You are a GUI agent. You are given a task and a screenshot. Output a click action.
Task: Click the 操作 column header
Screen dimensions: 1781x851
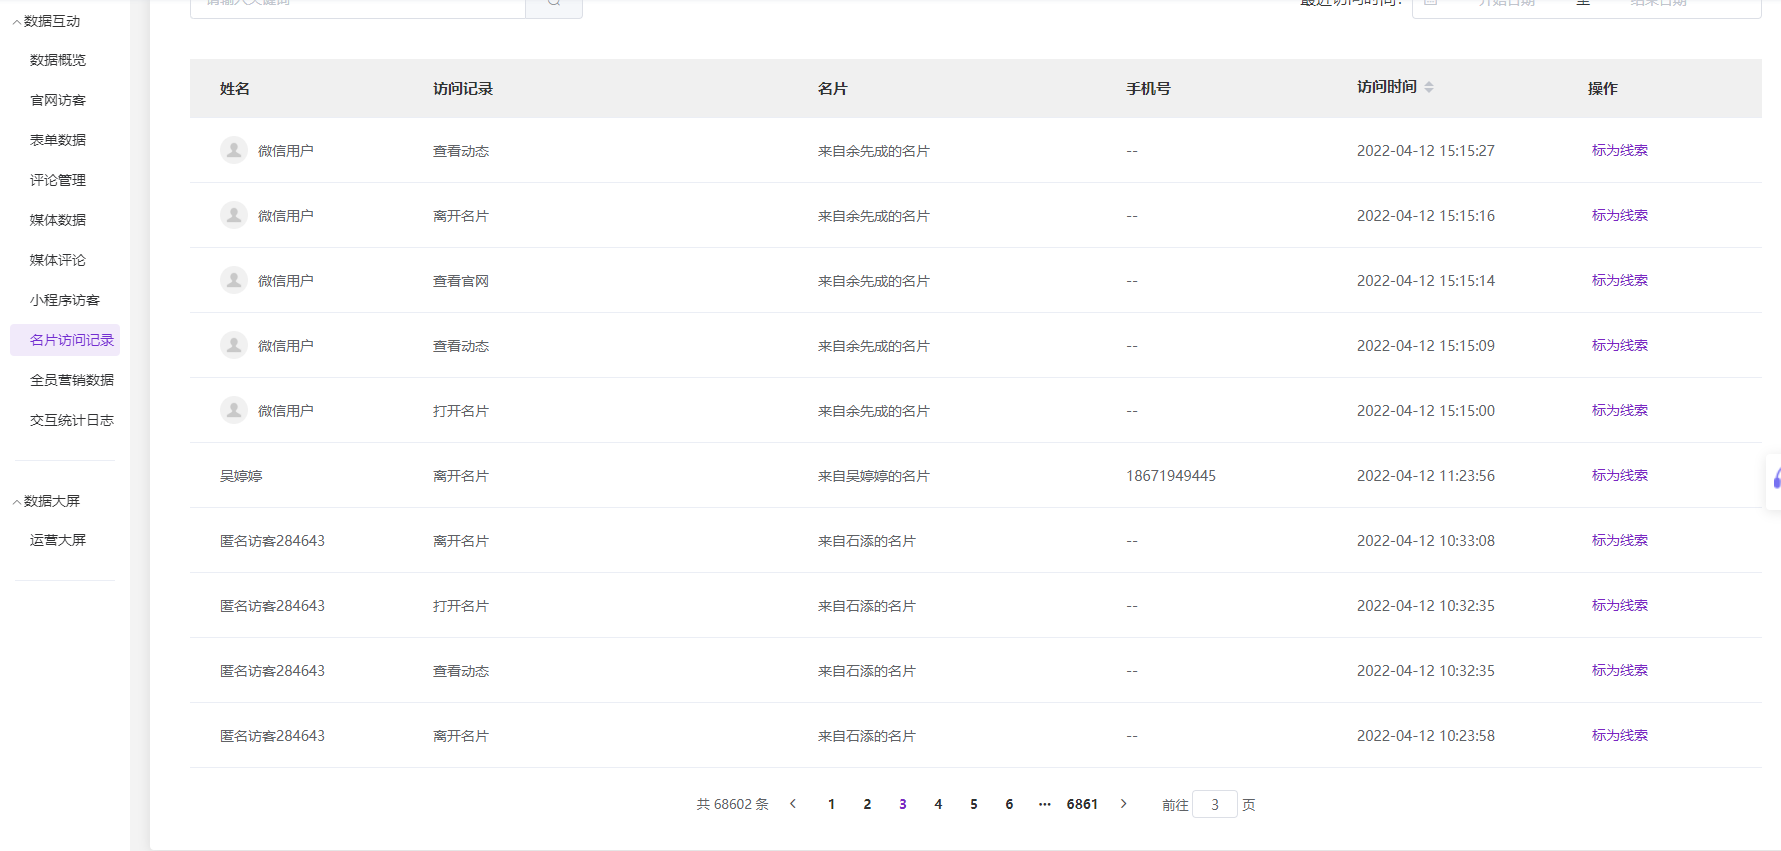point(1603,89)
